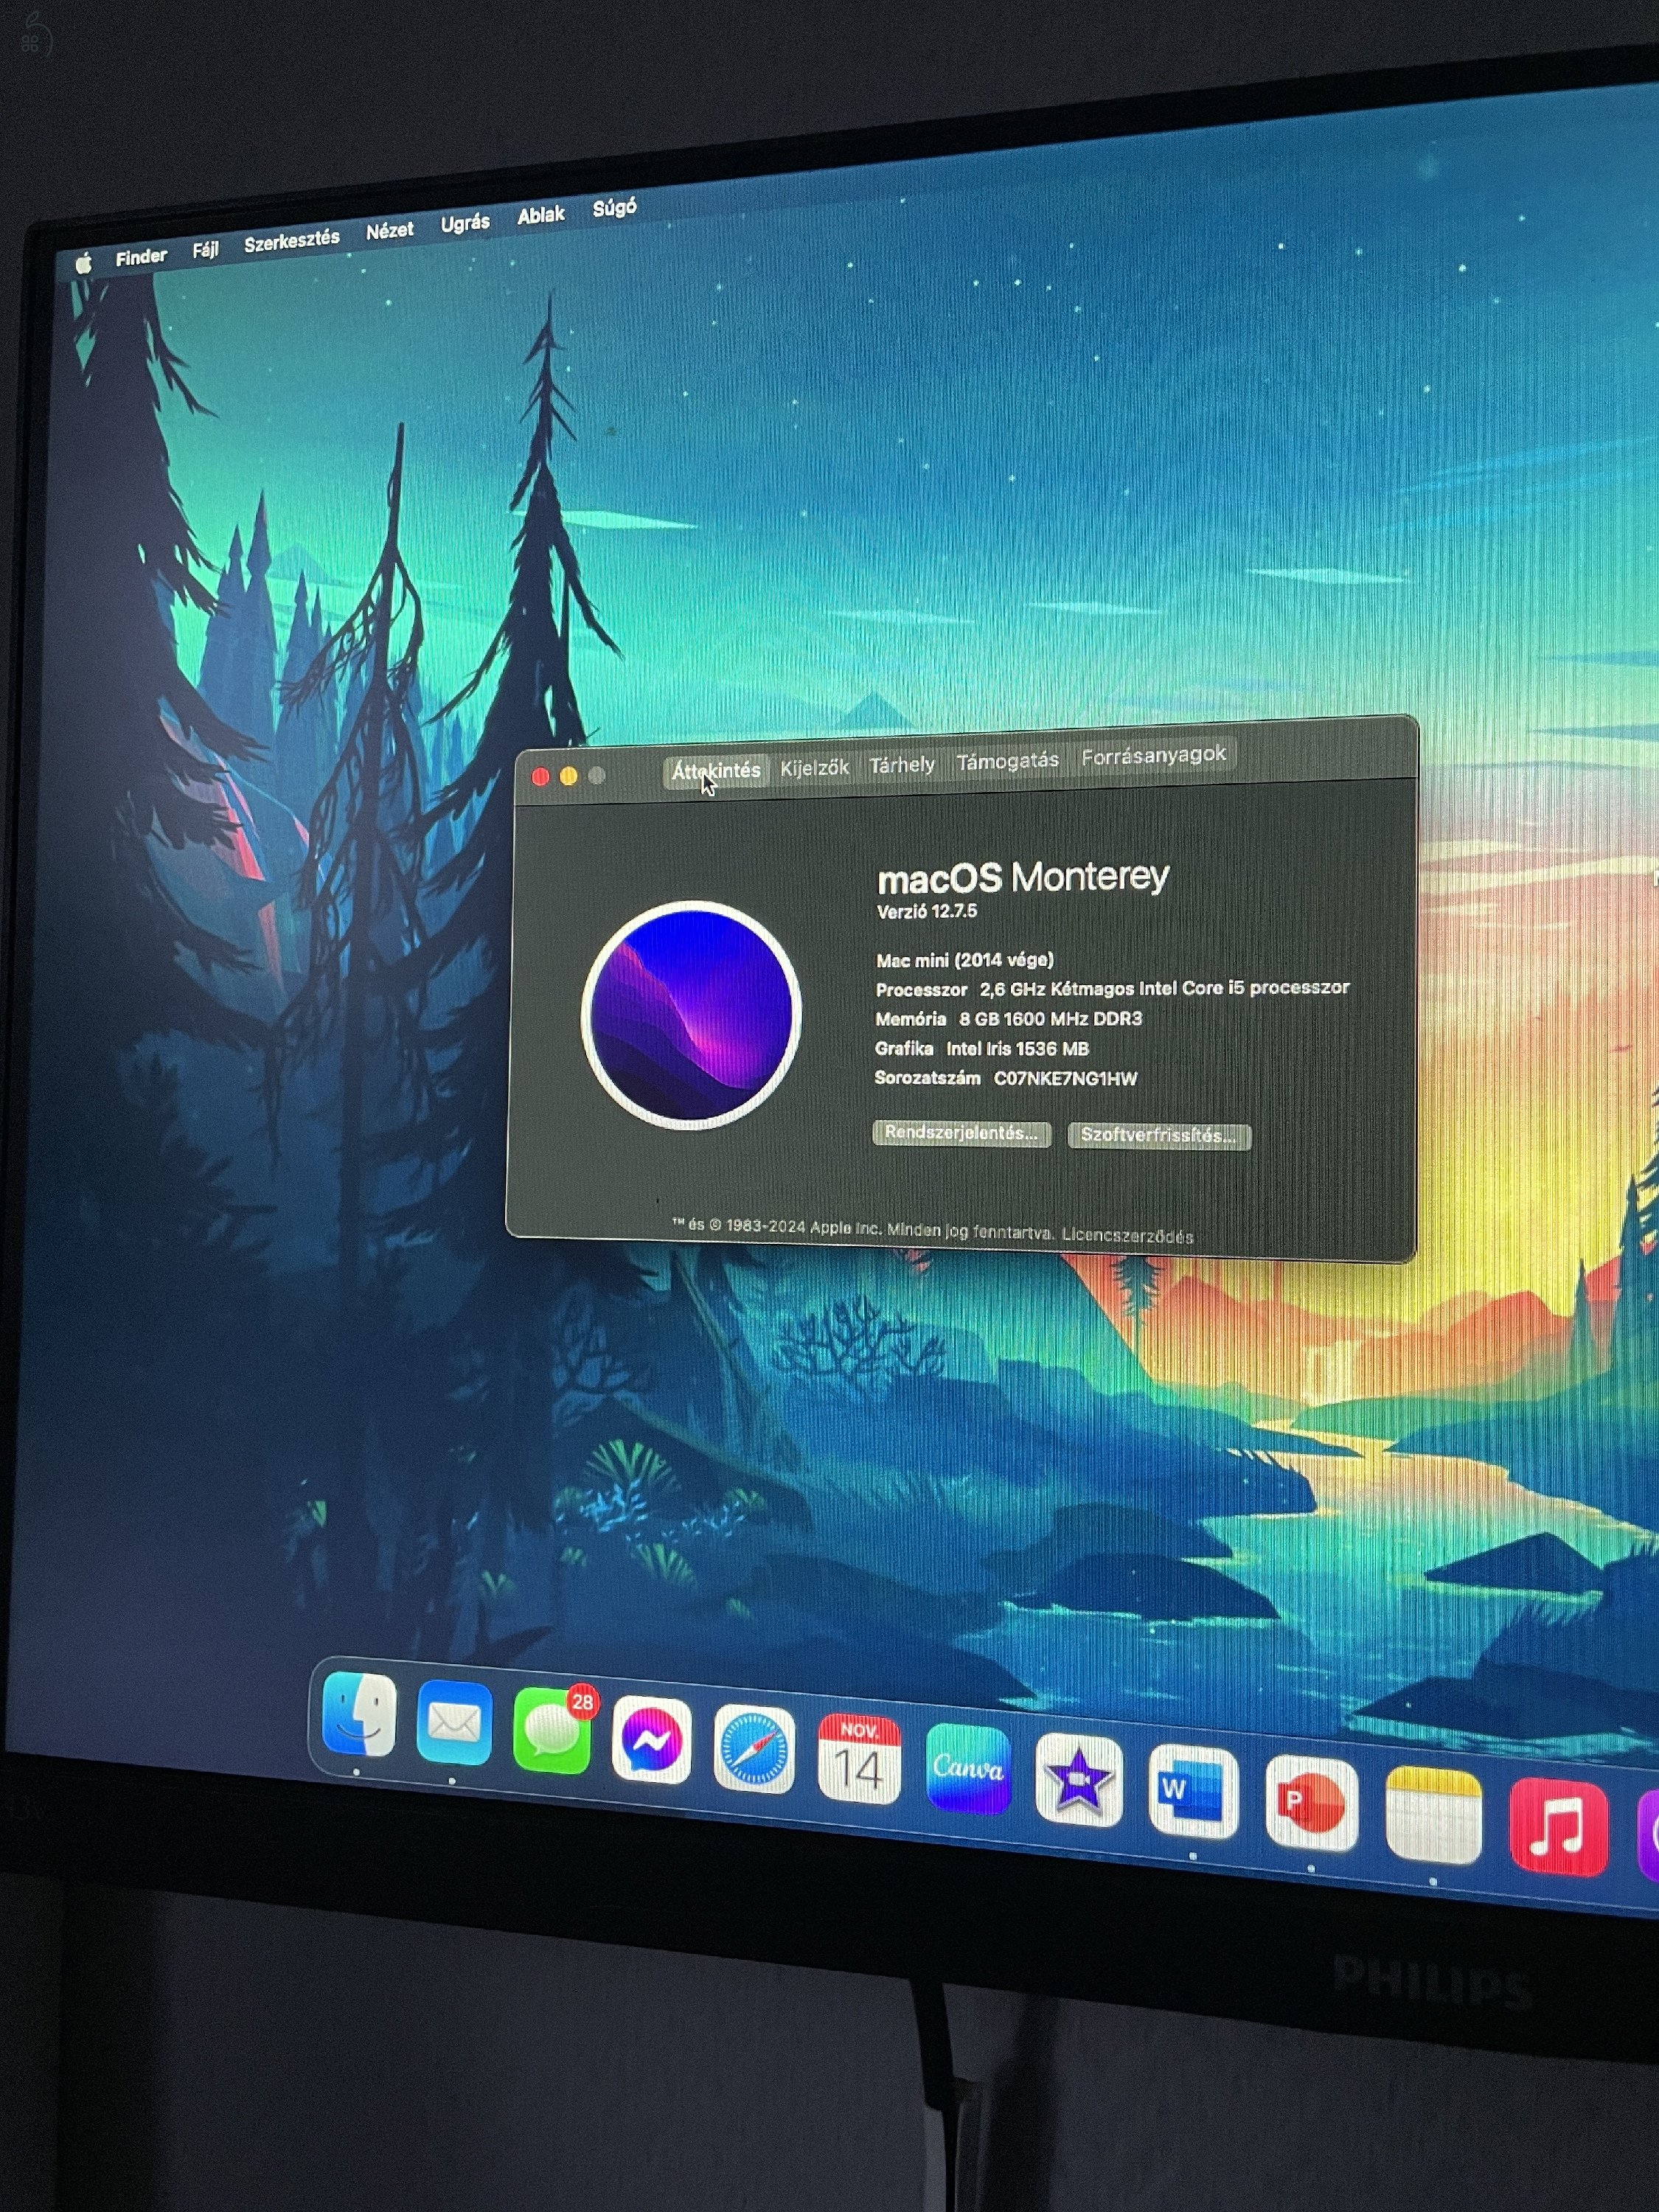
Task: Open the Fájl menu
Action: click(x=205, y=250)
